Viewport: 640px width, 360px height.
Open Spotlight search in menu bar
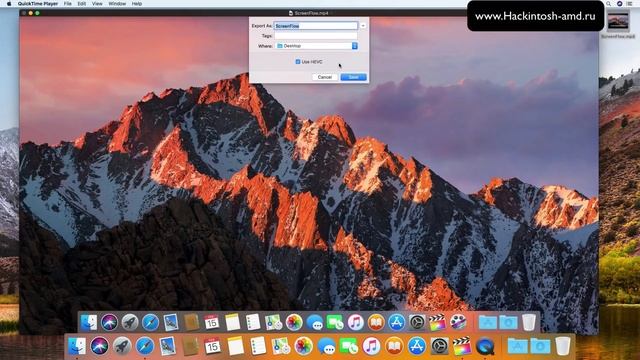[x=609, y=4]
